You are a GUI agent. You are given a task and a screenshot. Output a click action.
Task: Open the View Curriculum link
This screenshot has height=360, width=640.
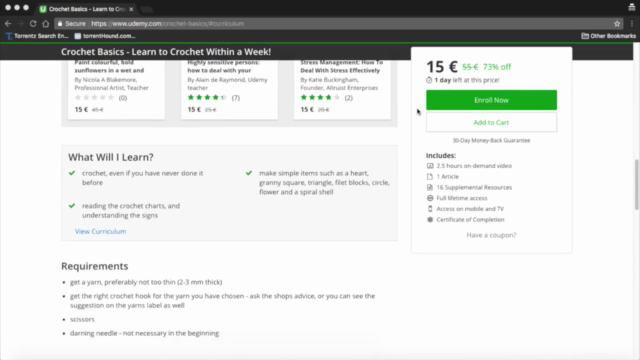tap(100, 231)
